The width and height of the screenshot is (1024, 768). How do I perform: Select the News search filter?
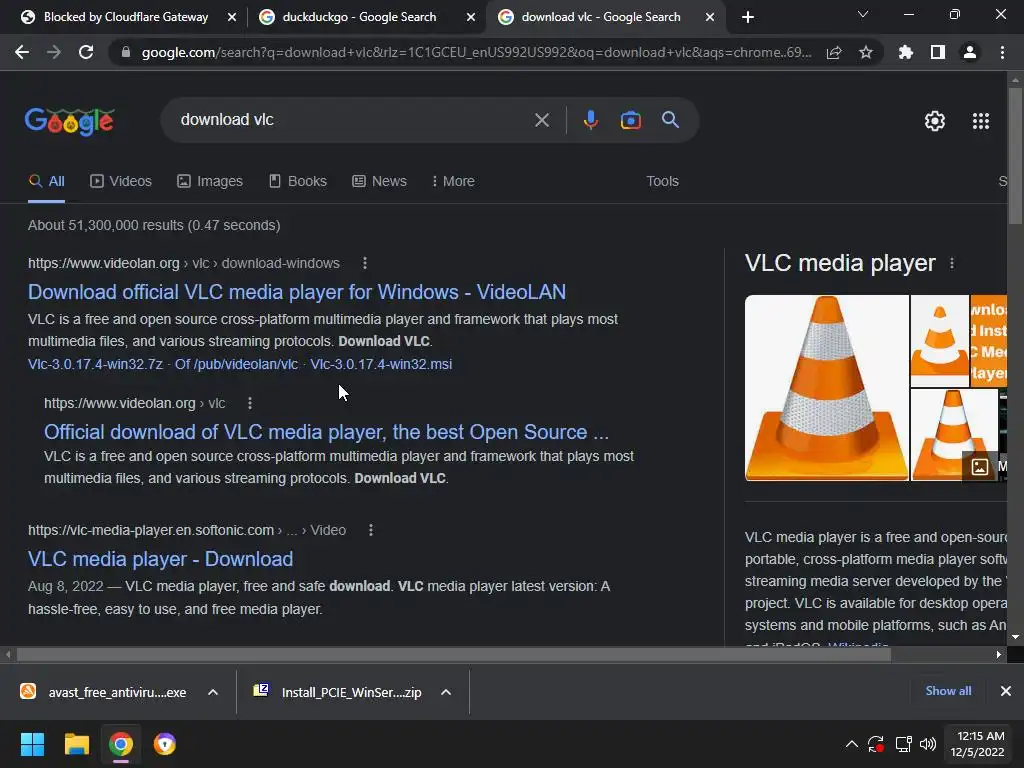click(x=379, y=182)
